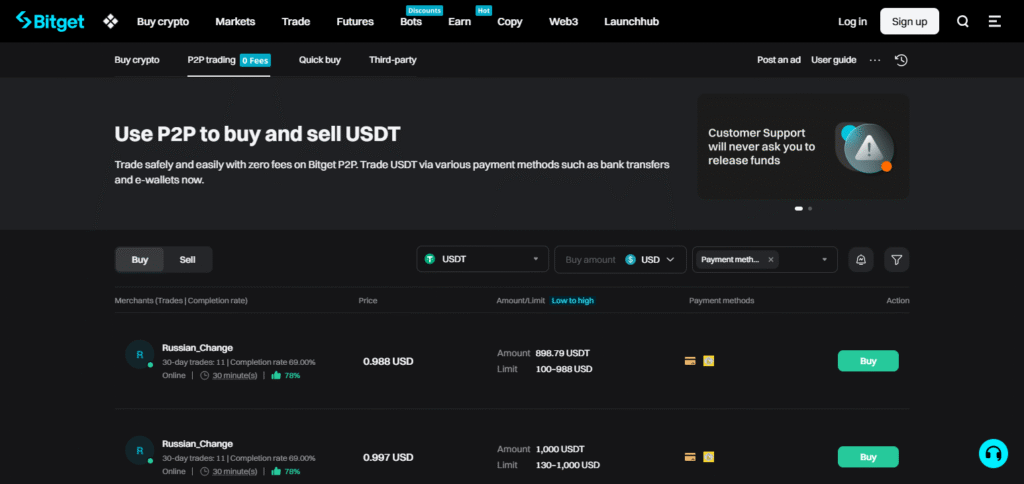This screenshot has width=1024, height=484.
Task: Open Russian_Change merchant name in 0.997 USD row
Action: click(x=197, y=444)
